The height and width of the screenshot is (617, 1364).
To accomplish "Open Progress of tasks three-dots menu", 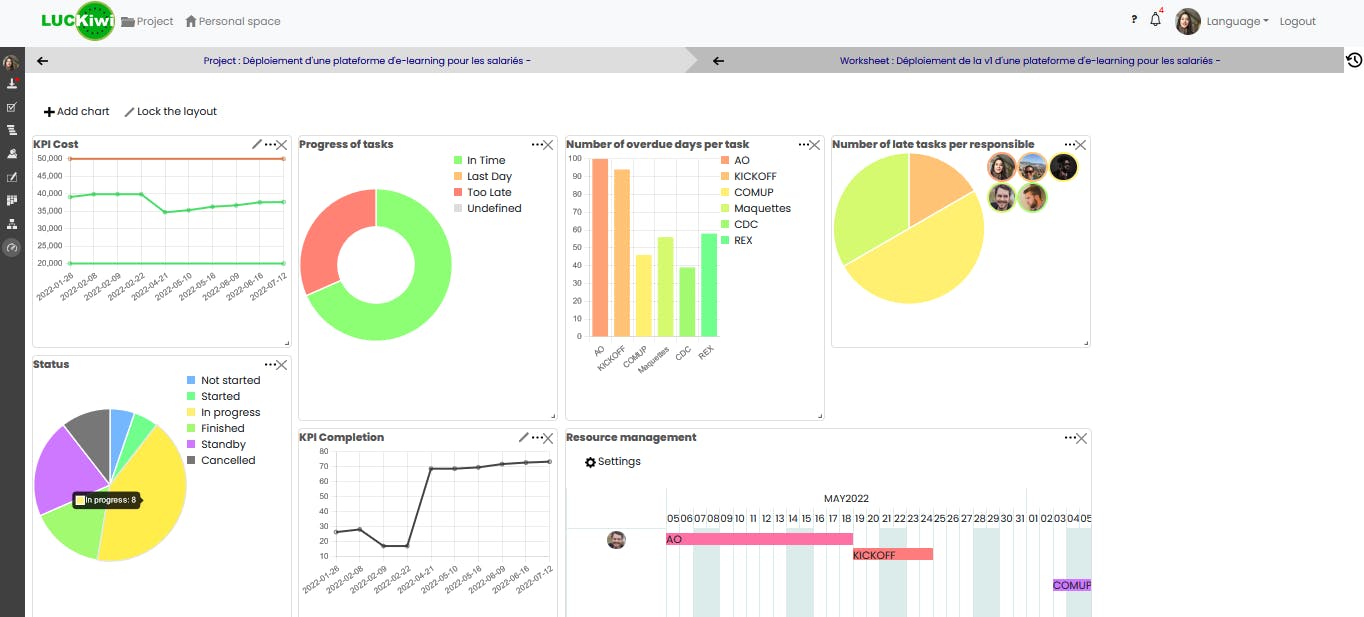I will tap(536, 144).
